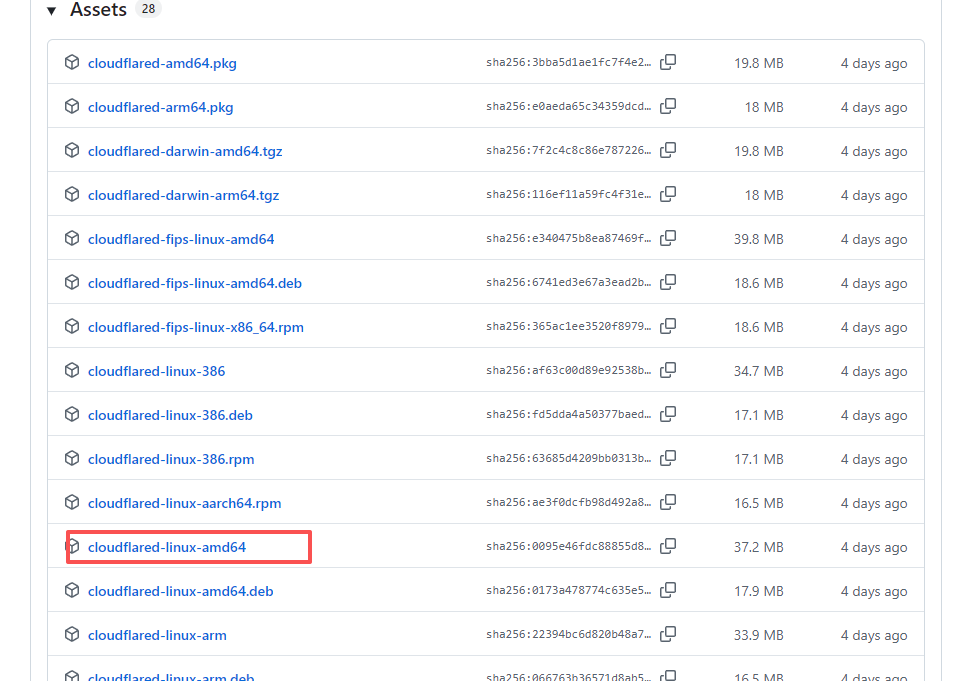
Task: Click package icon beside cloudflared-darwin-arm64.tgz
Action: (x=72, y=194)
